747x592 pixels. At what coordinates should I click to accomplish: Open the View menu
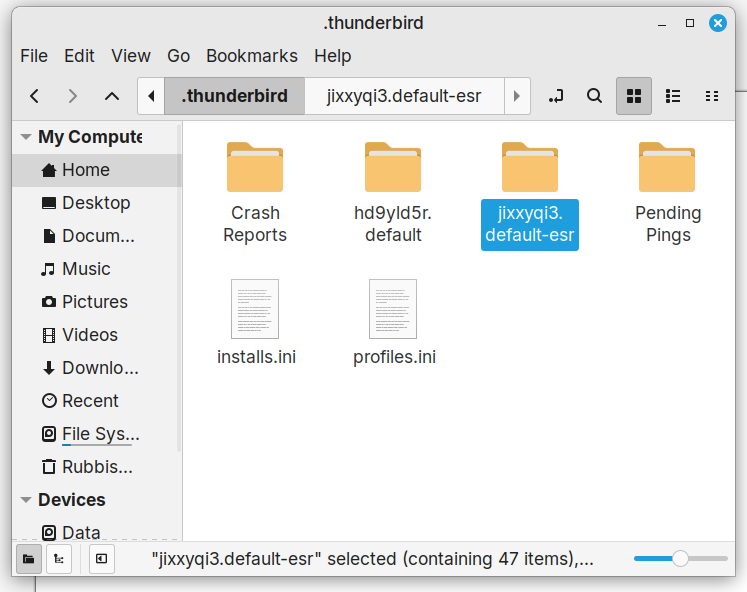click(131, 56)
